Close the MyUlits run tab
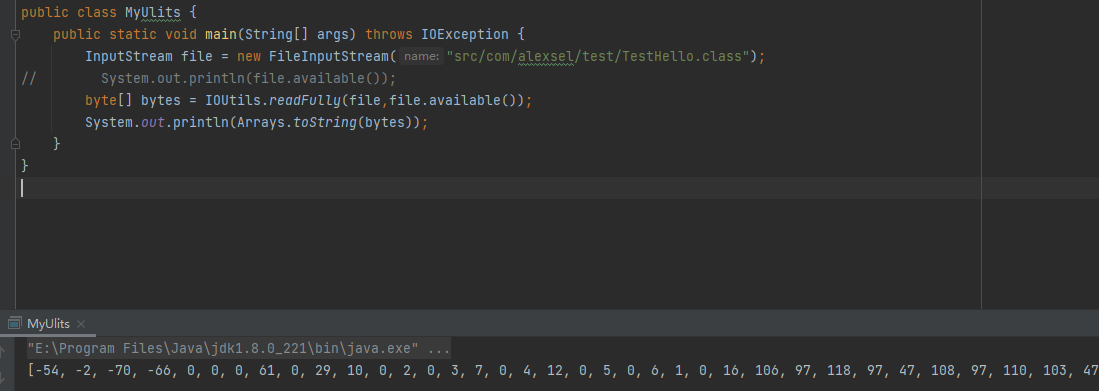 click(x=81, y=324)
